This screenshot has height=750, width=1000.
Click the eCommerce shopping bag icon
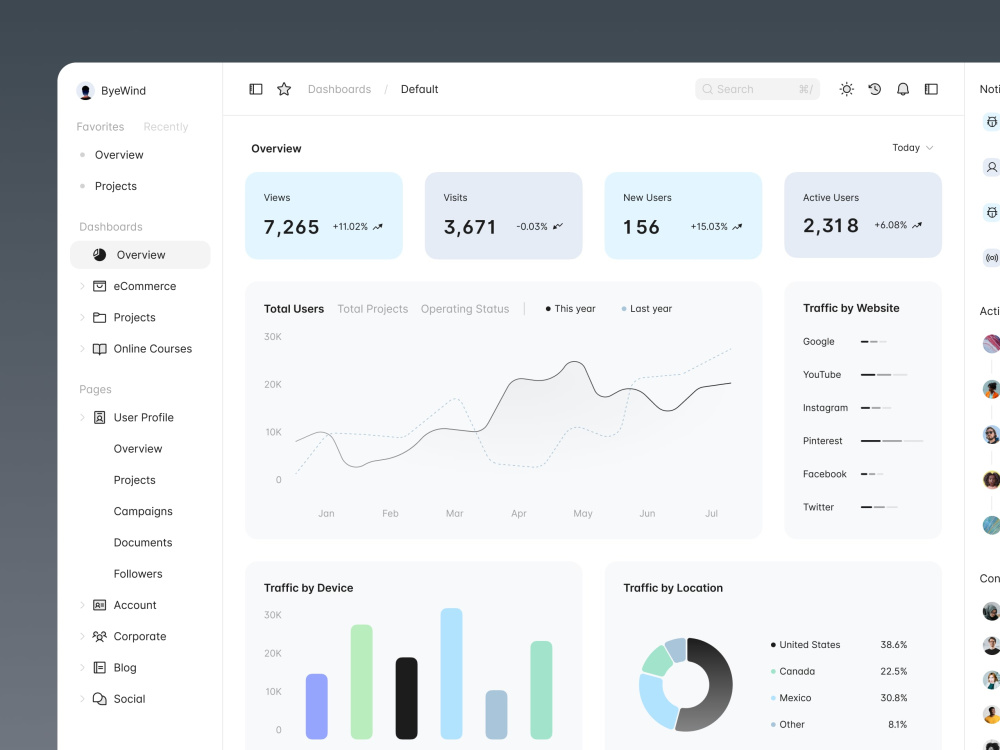(99, 286)
